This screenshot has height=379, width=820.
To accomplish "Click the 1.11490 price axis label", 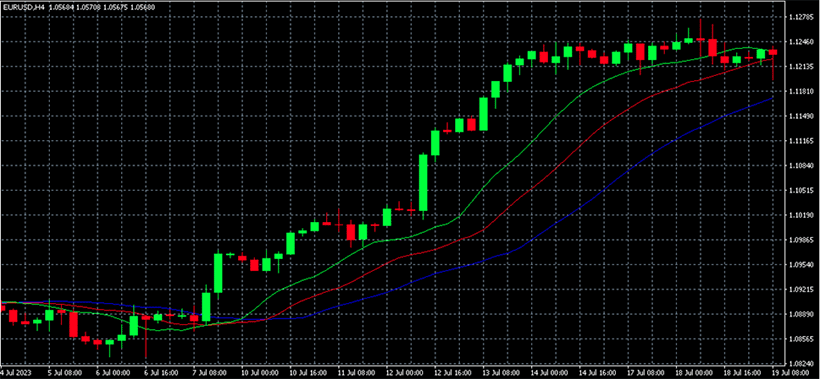I will coord(801,116).
